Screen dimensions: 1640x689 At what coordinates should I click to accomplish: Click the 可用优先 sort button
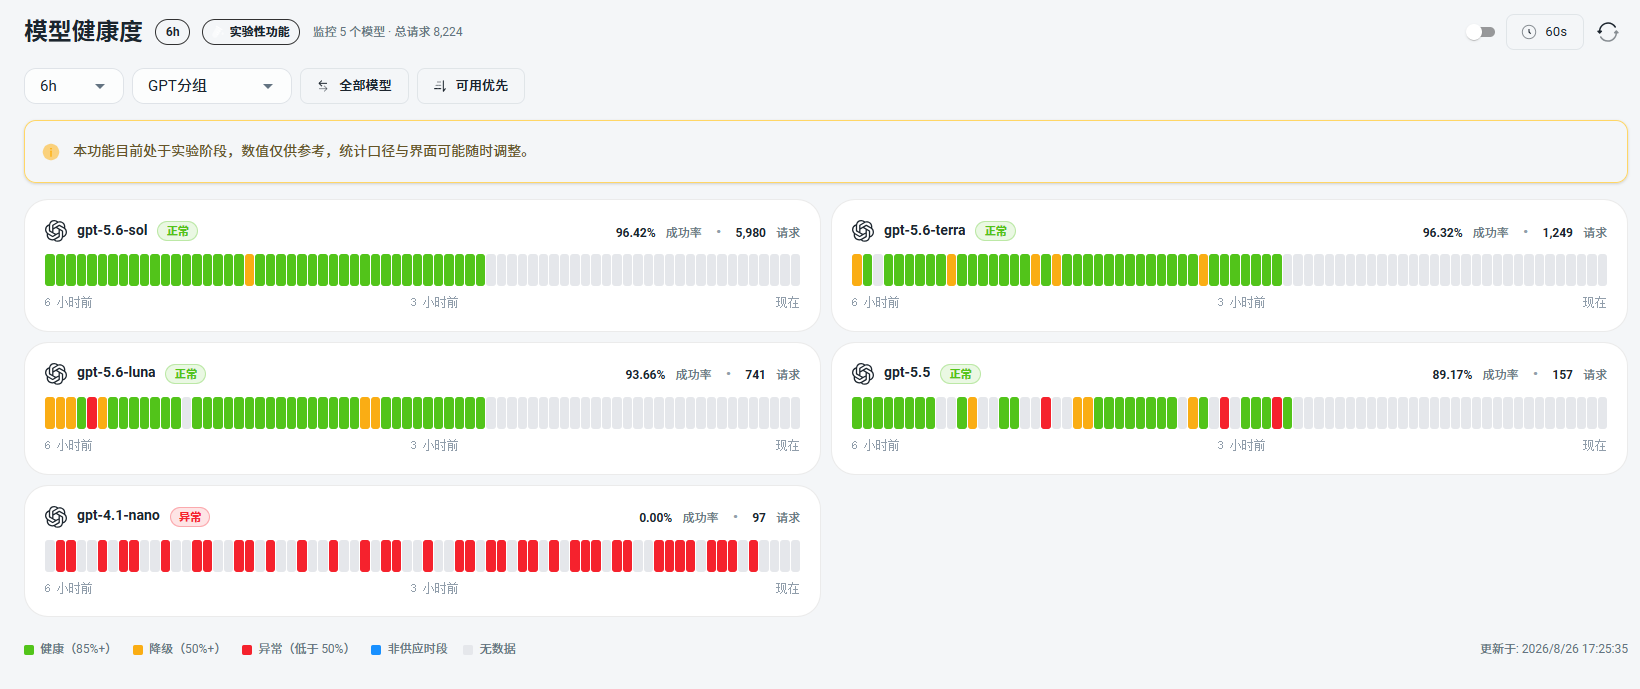coord(471,86)
